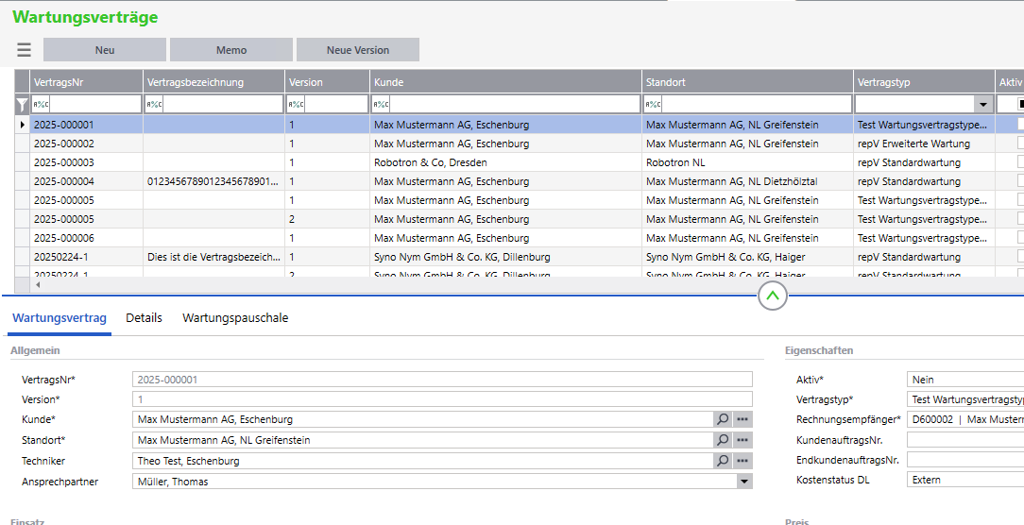Click the search magnifier for Techniker field
The image size is (1024, 525).
[x=722, y=461]
